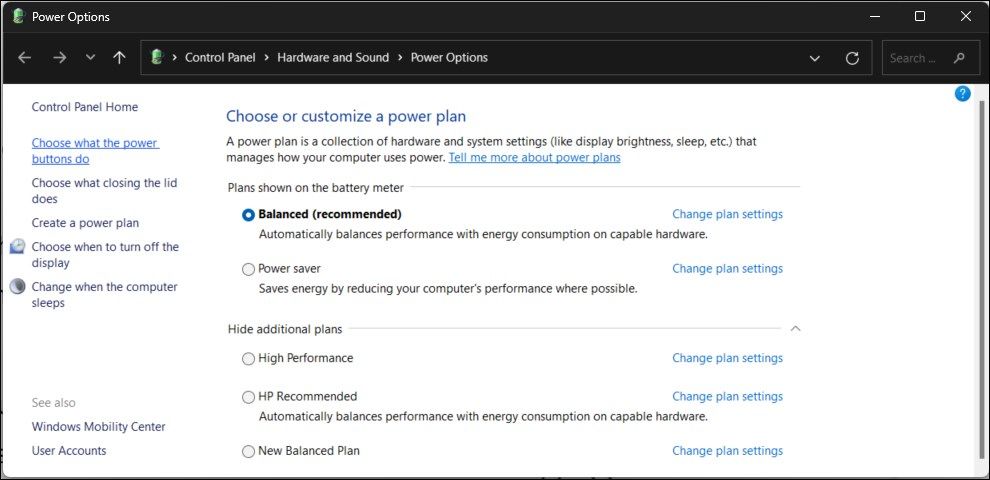
Task: Open recent locations dropdown arrow
Action: pyautogui.click(x=90, y=58)
